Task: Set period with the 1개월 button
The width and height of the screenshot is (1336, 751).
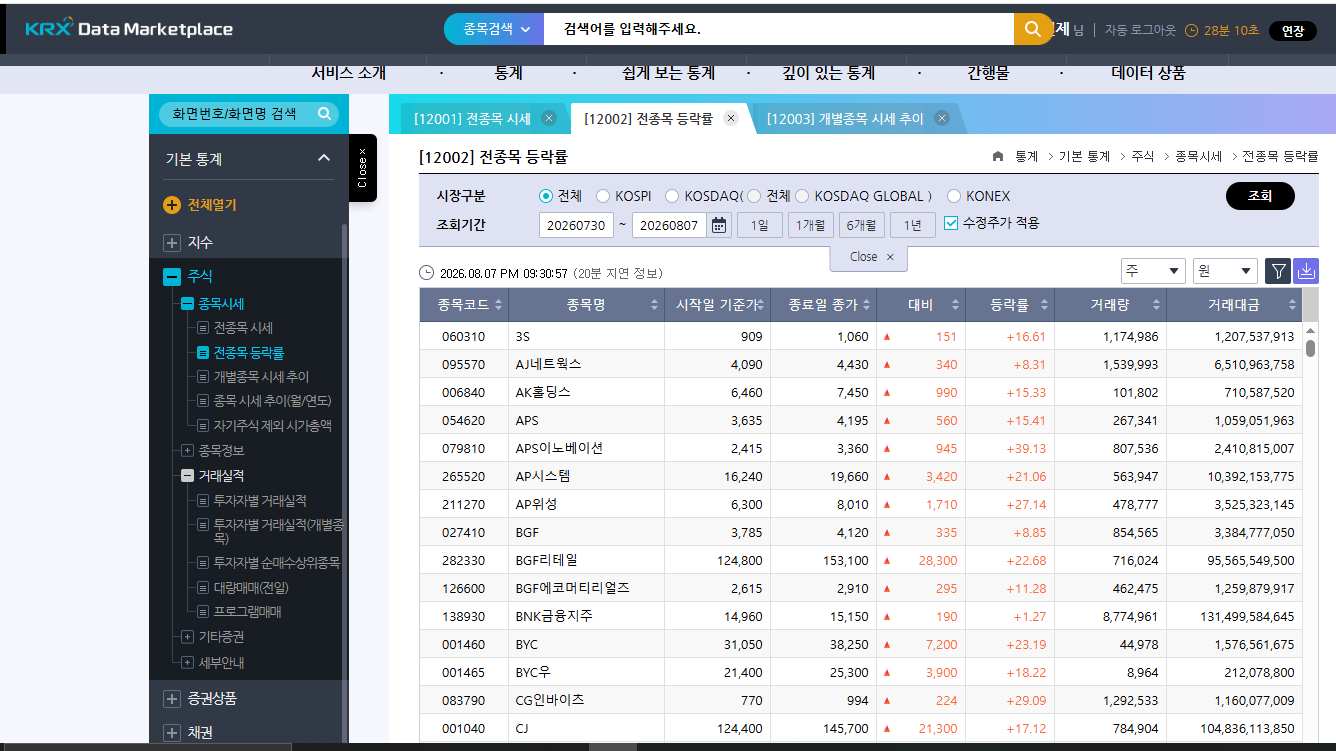Action: point(811,225)
